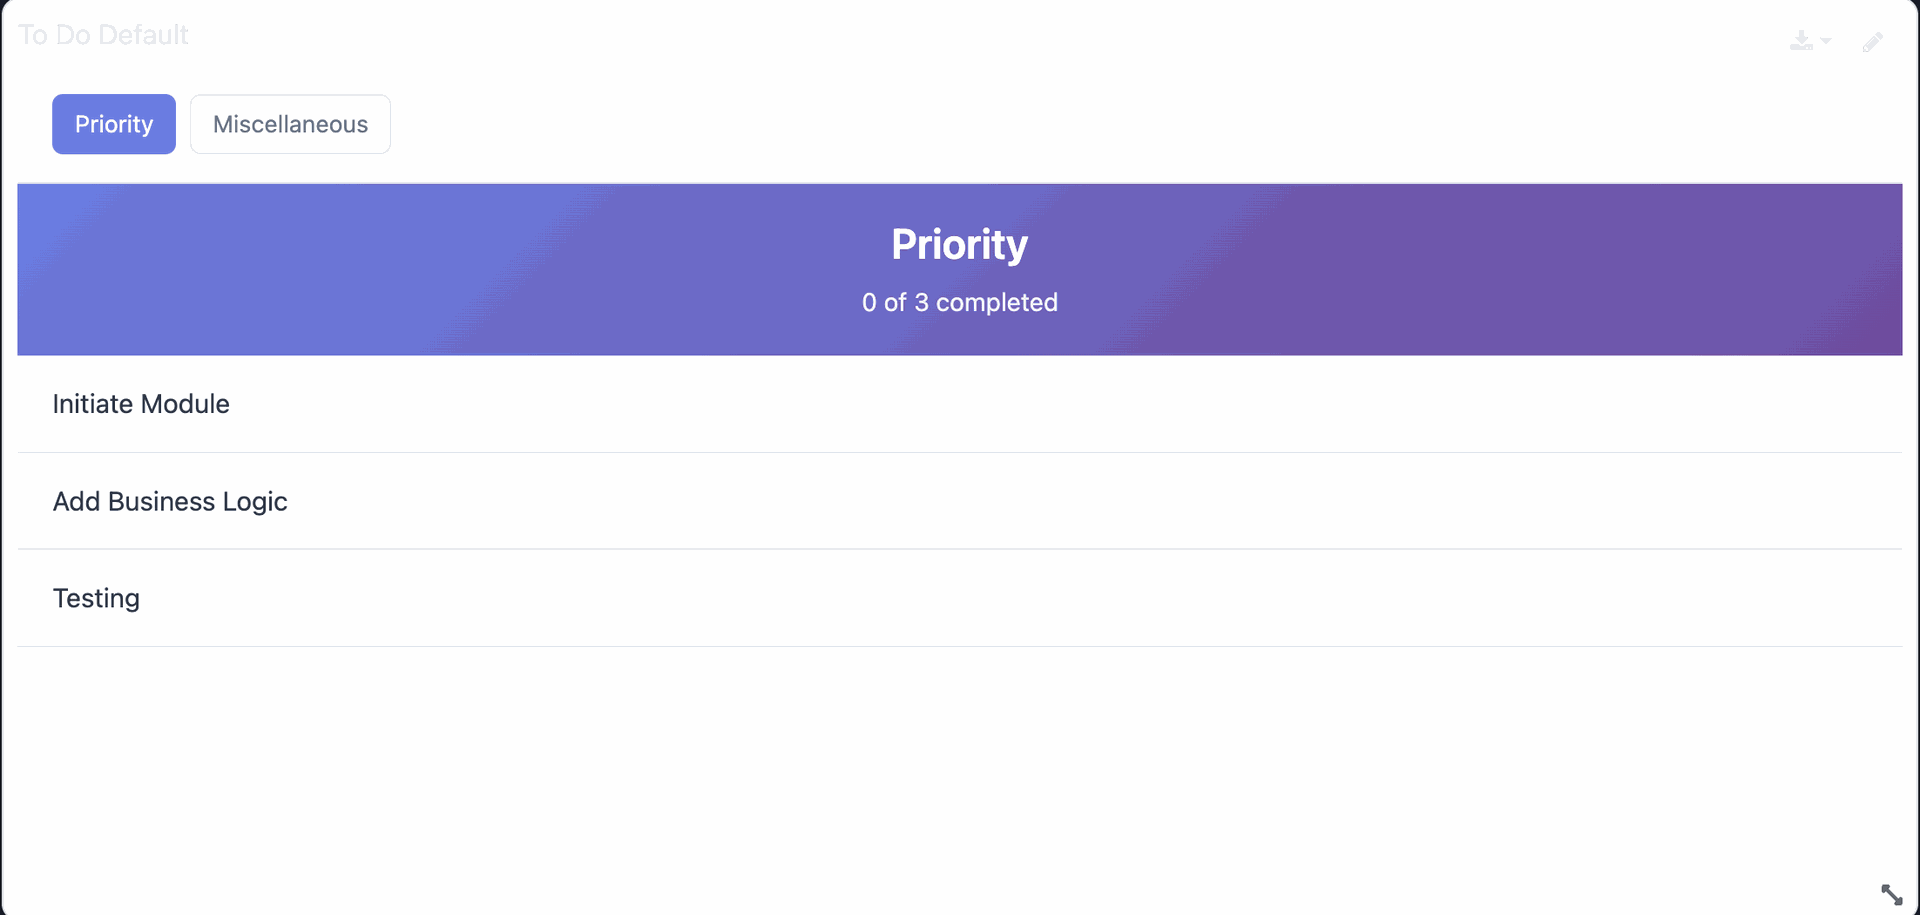This screenshot has height=915, width=1920.
Task: Click the blank area below Testing row
Action: click(960, 760)
